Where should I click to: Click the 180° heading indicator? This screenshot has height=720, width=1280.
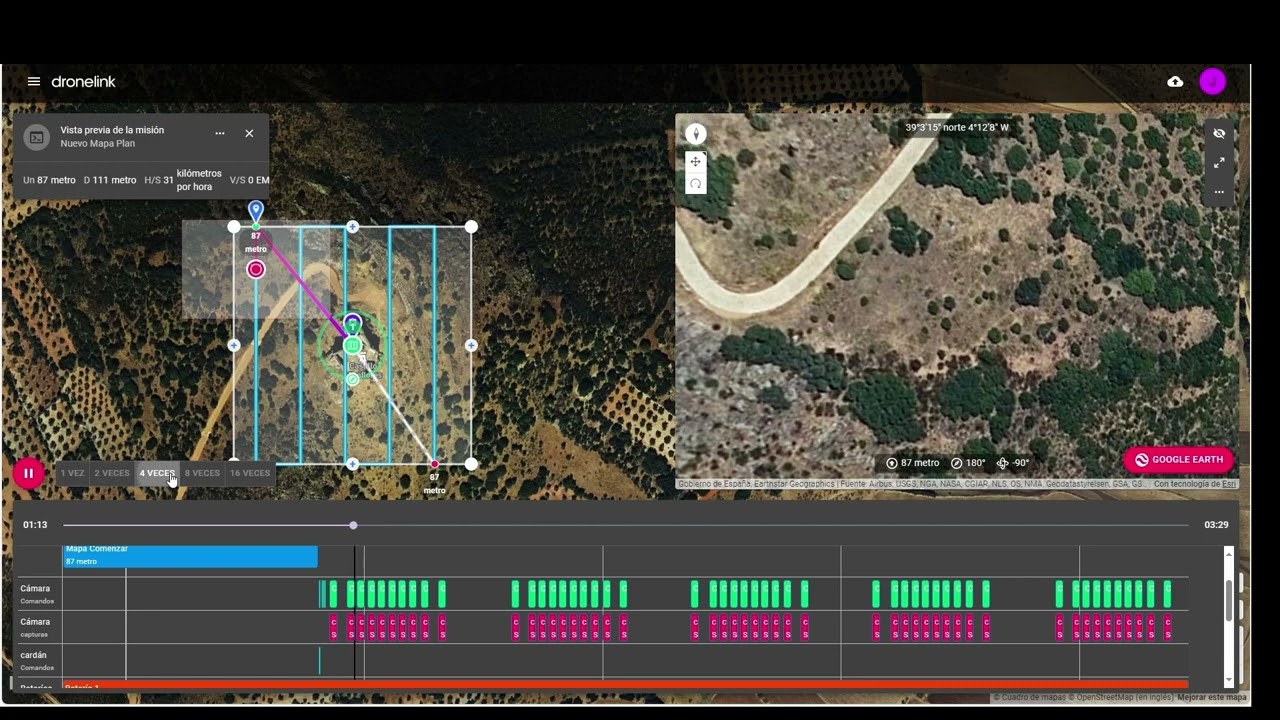click(x=968, y=463)
